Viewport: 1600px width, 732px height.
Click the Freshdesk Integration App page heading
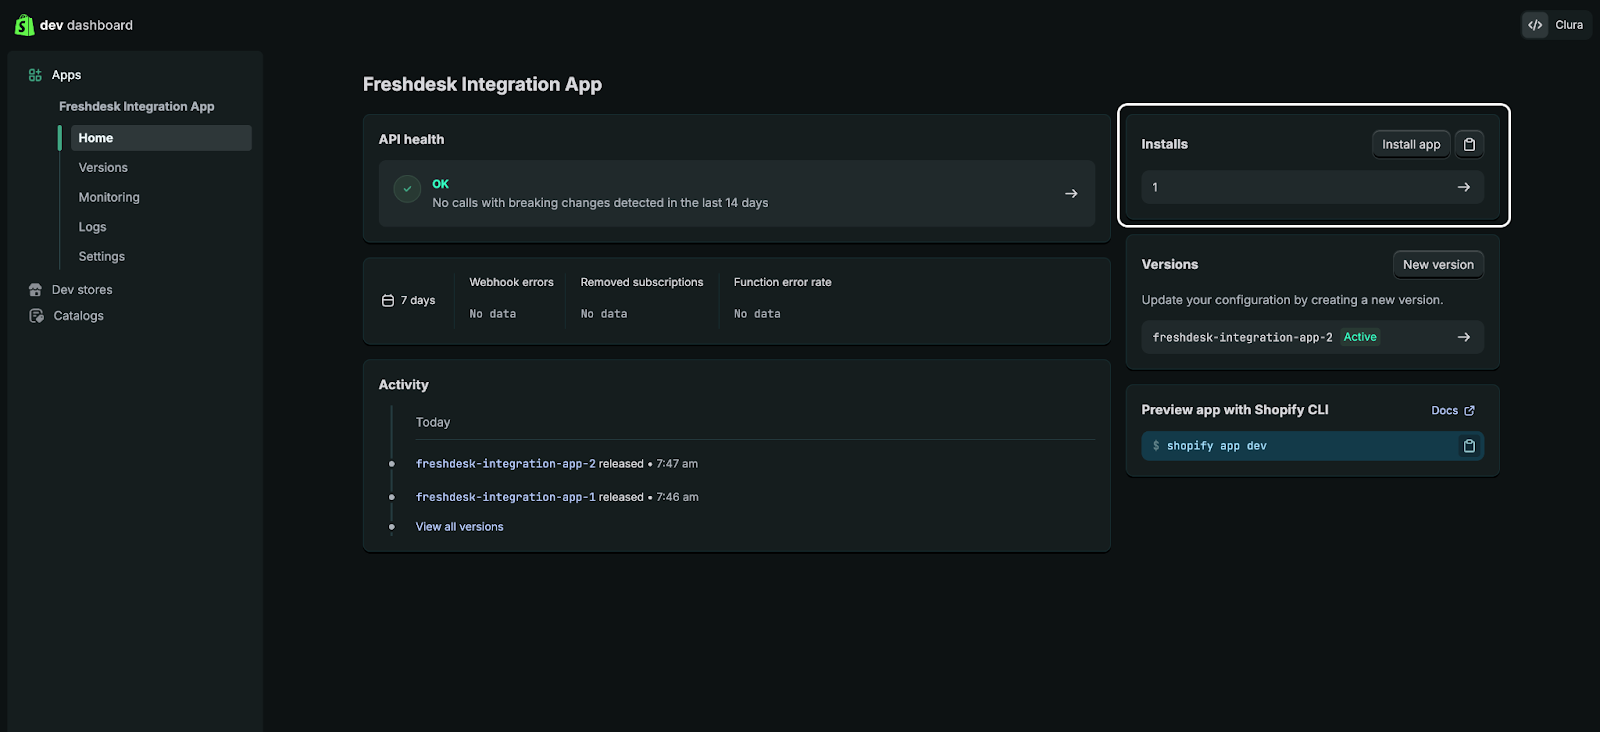pos(482,85)
